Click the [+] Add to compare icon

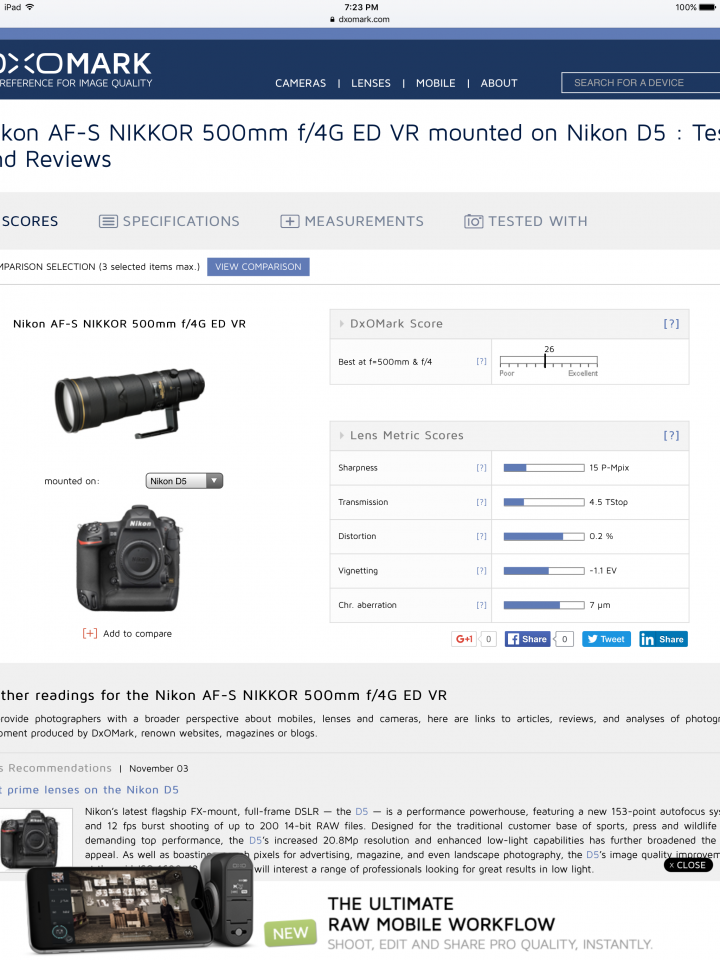(90, 633)
